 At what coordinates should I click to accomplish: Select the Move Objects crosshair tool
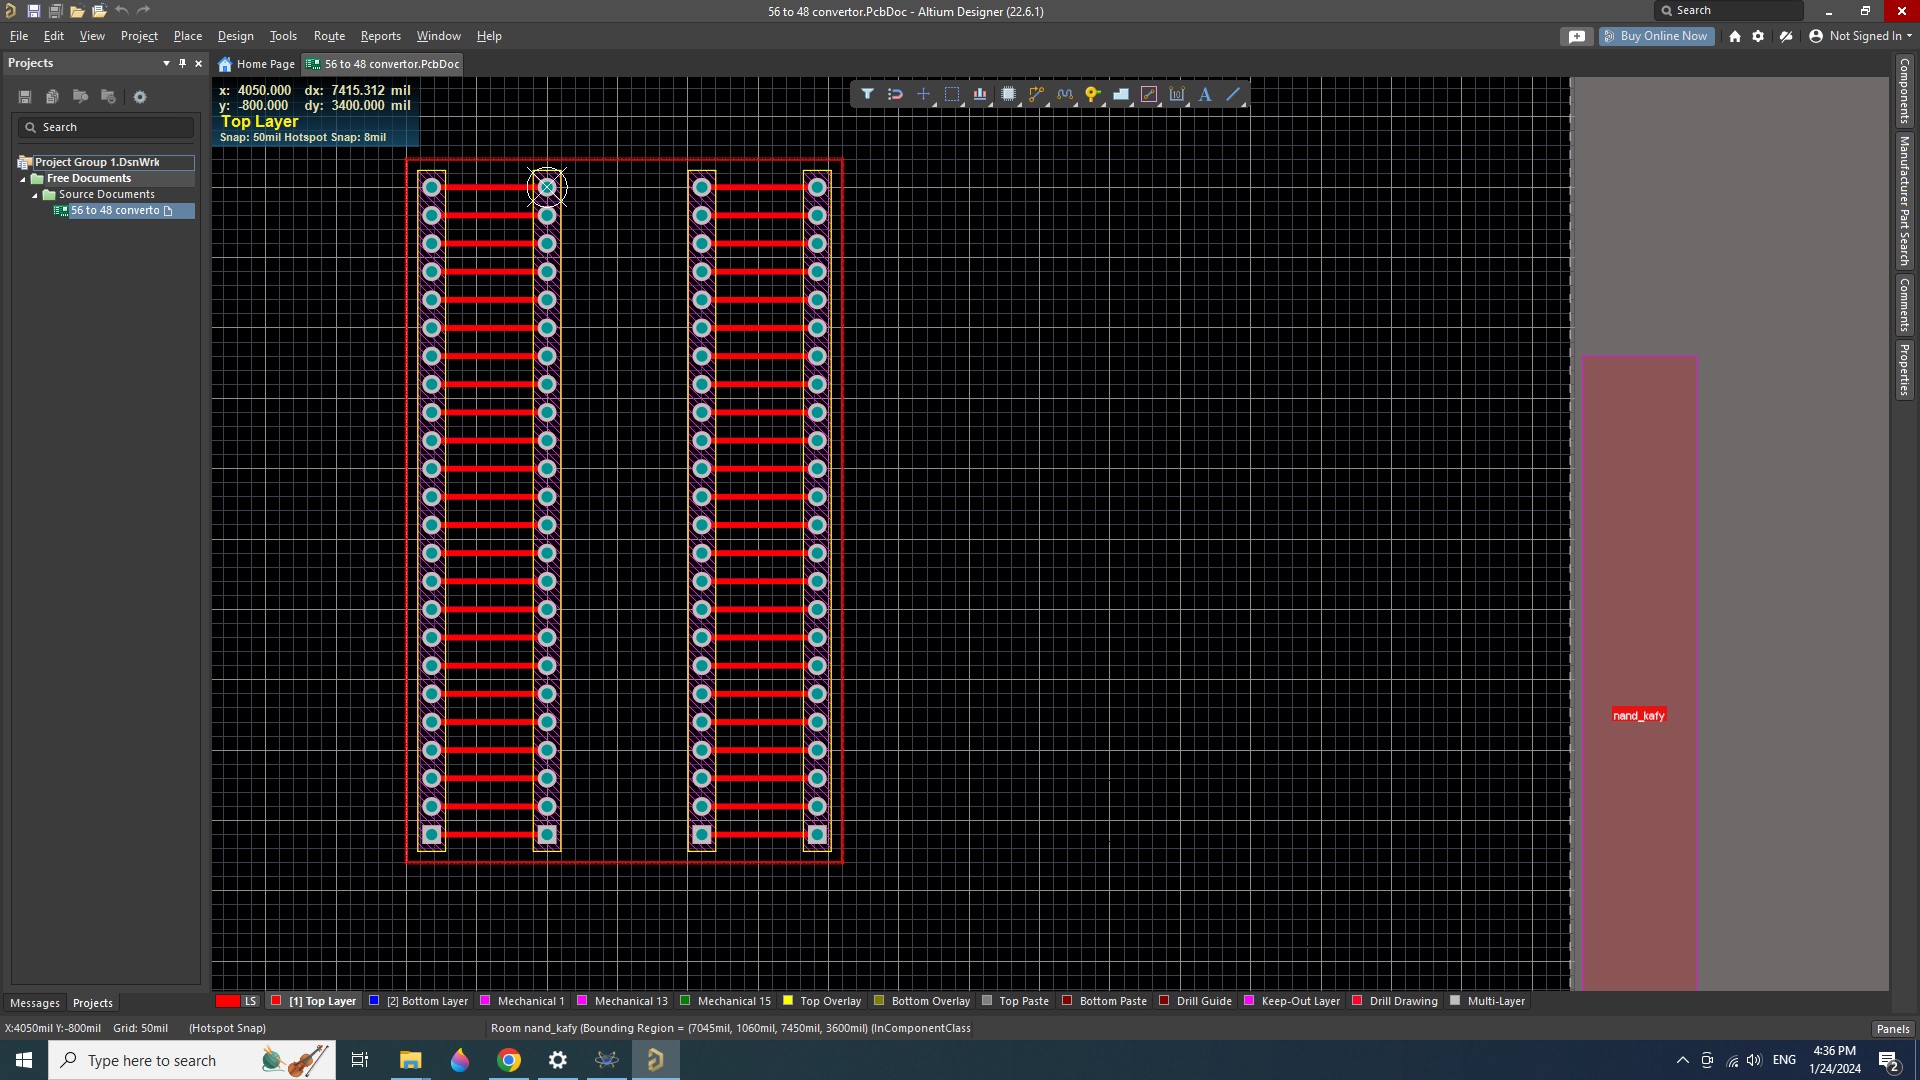click(x=923, y=94)
